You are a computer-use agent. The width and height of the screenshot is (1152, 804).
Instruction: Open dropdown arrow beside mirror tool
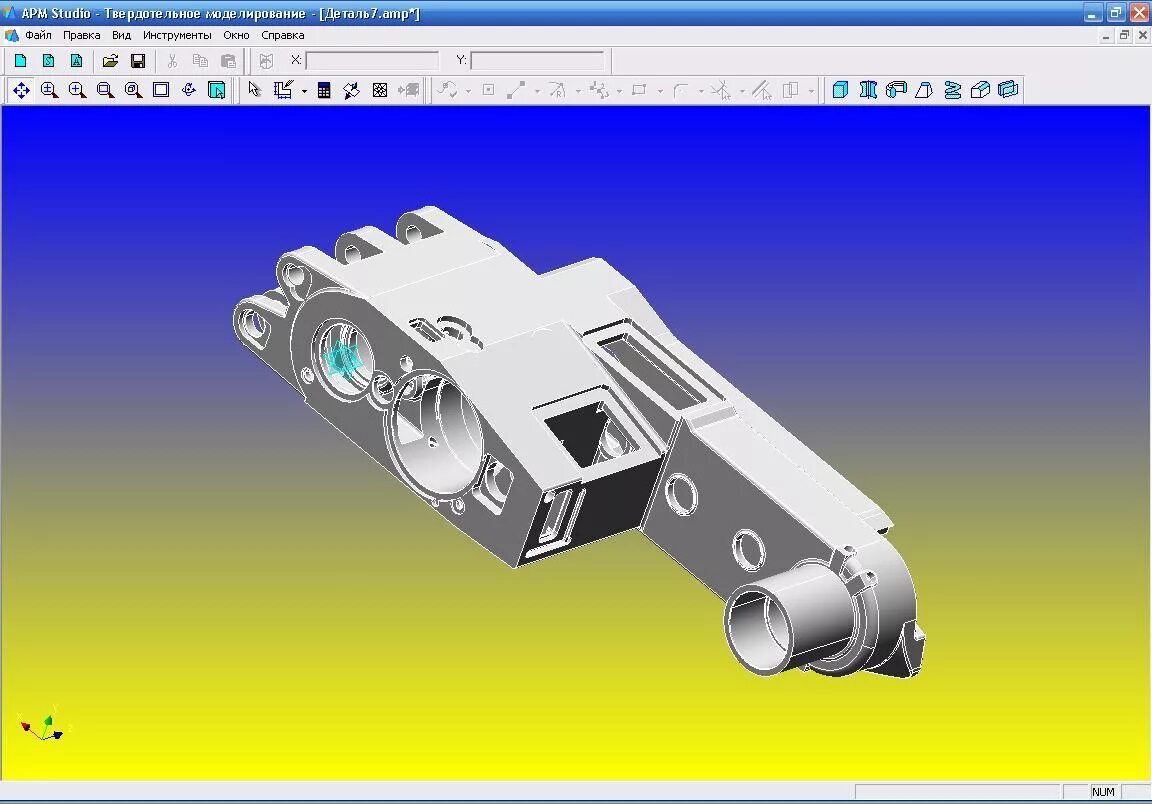click(811, 91)
